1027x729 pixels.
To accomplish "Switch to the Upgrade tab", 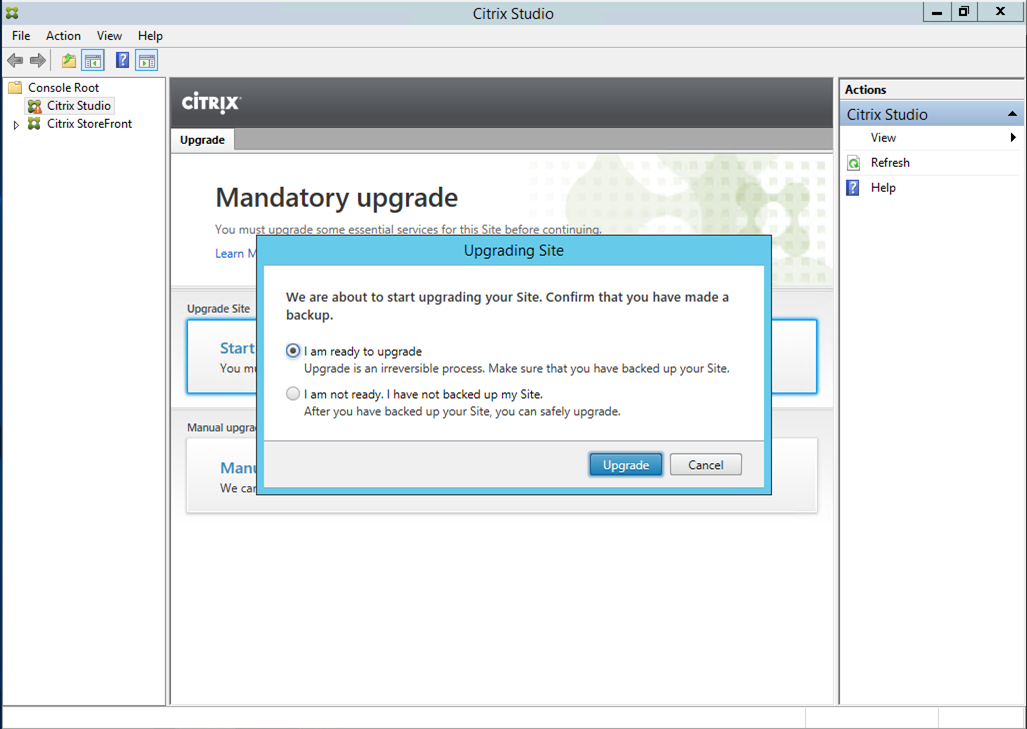I will click(x=202, y=140).
